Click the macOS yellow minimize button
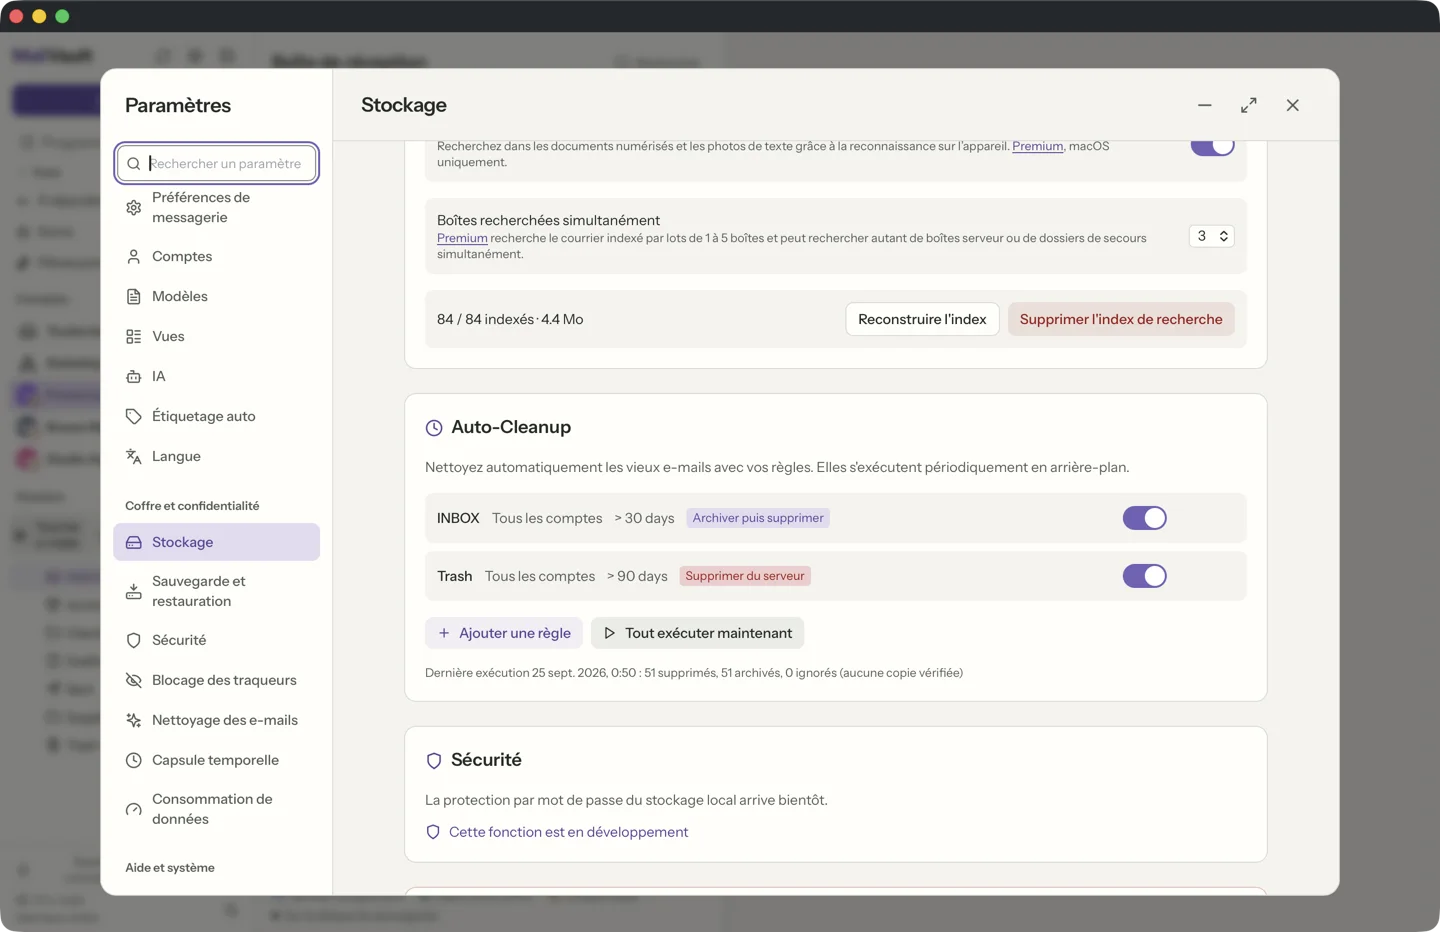This screenshot has width=1440, height=932. tap(39, 16)
